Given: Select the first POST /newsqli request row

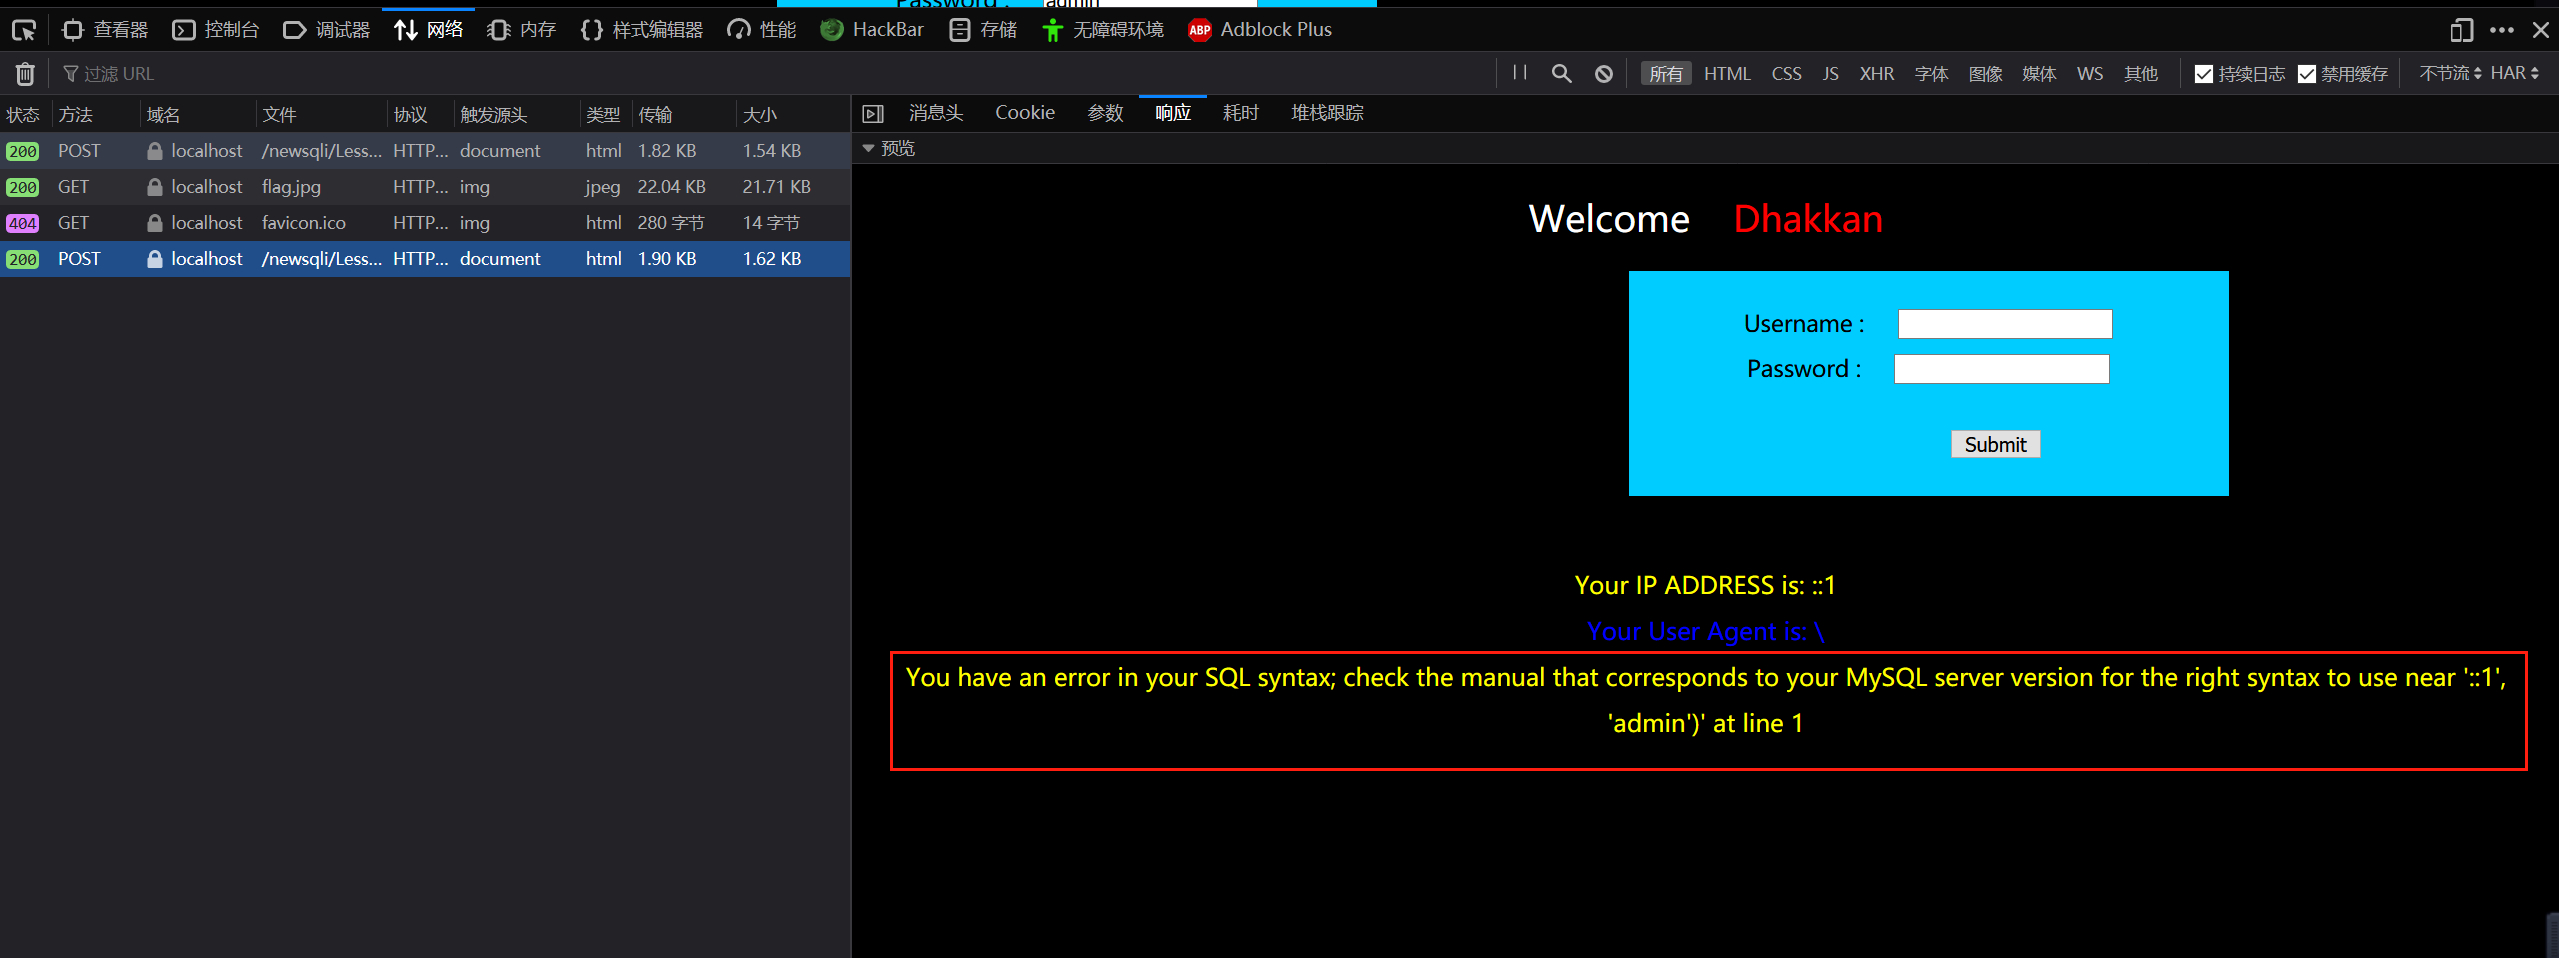Looking at the screenshot, I should (x=425, y=151).
